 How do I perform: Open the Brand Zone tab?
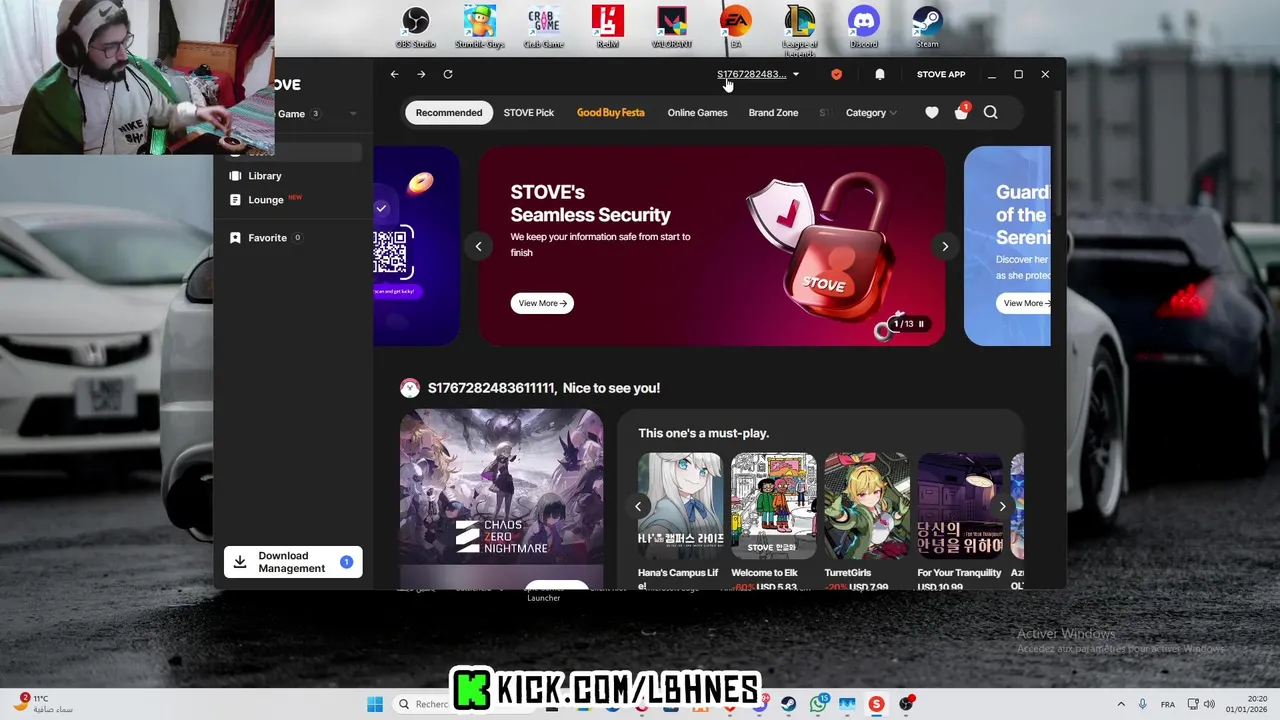point(774,113)
